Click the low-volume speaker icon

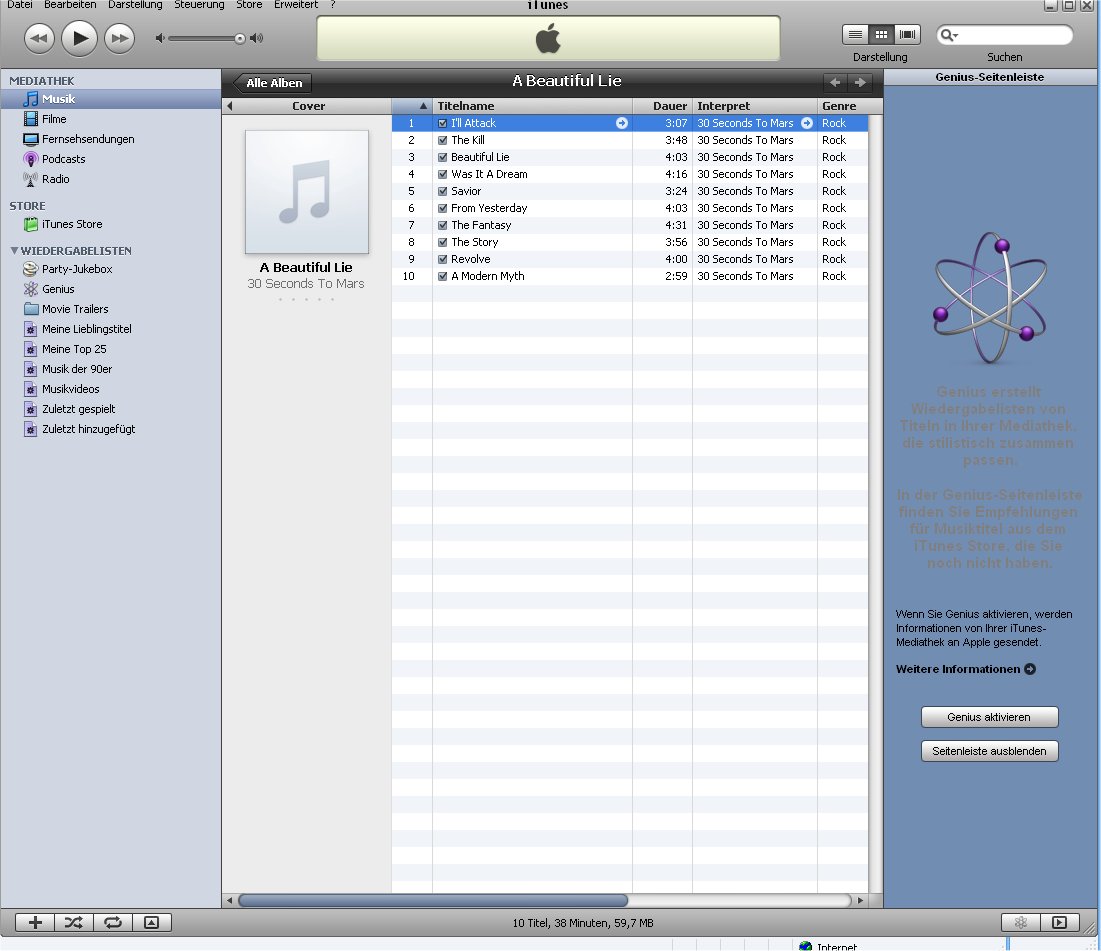pos(160,38)
